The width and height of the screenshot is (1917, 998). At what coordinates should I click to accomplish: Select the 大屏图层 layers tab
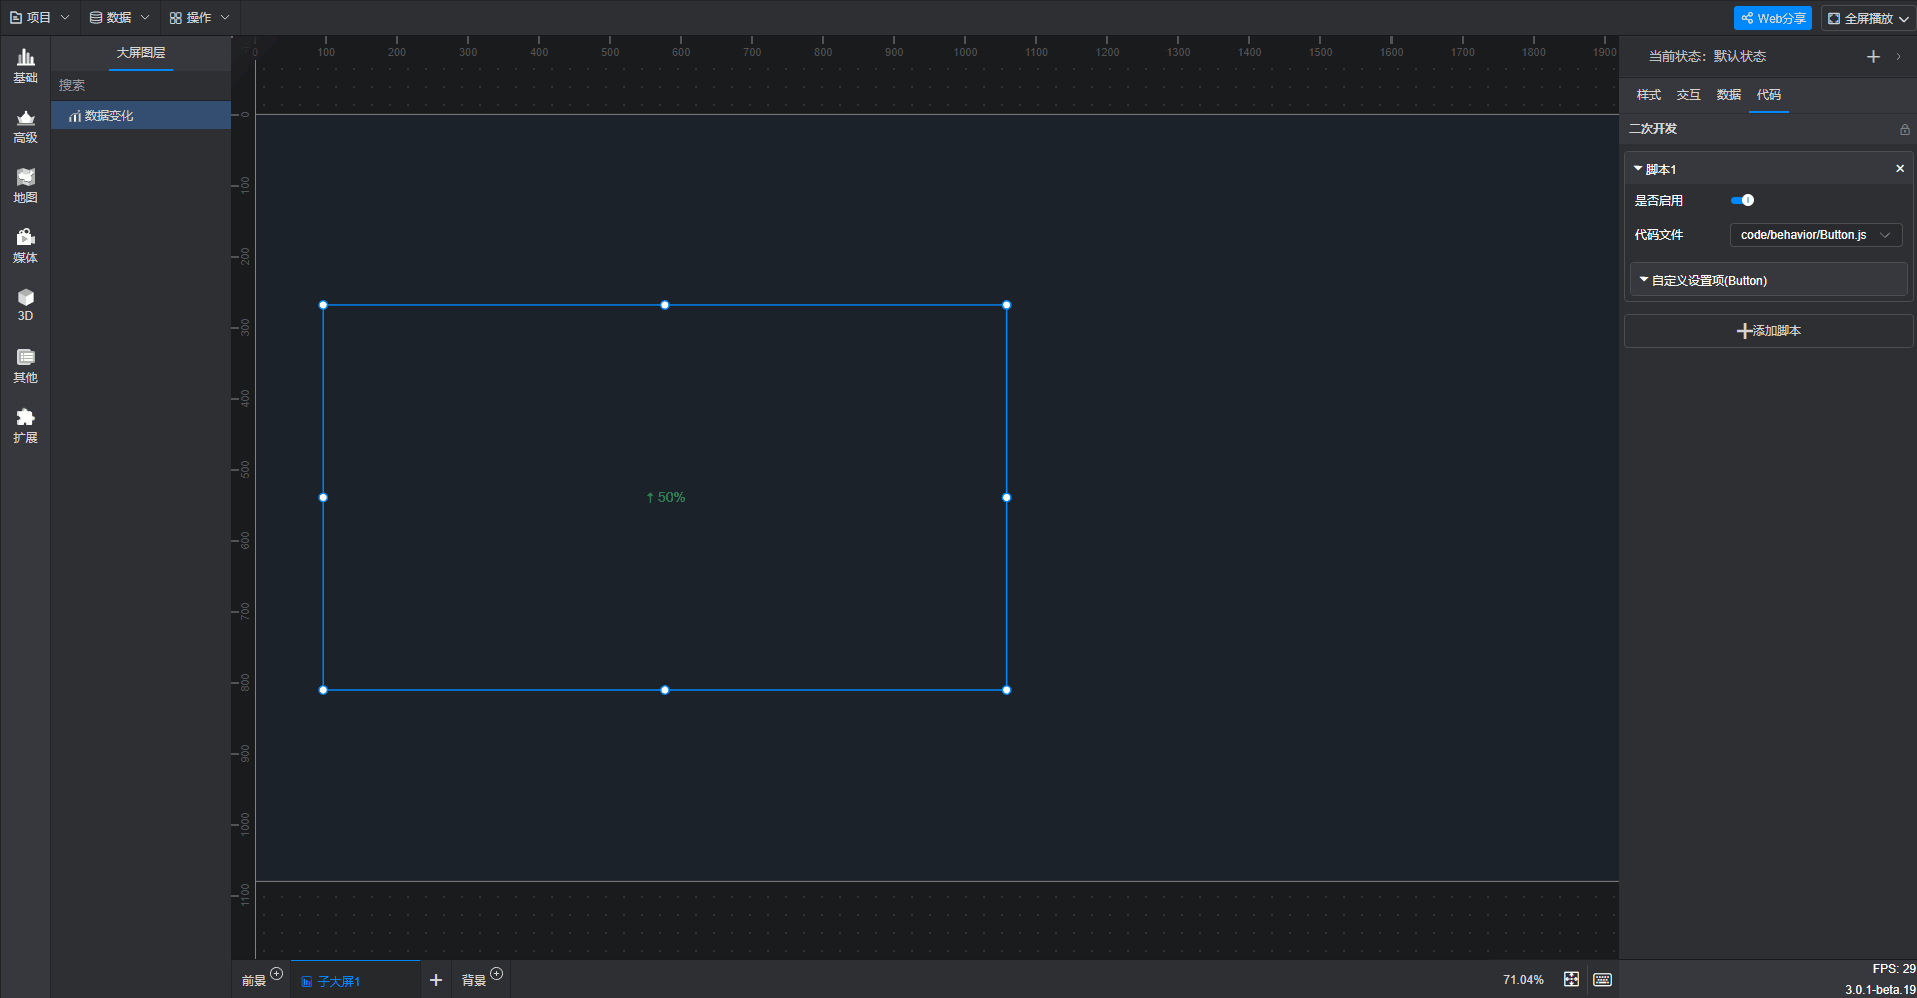141,53
